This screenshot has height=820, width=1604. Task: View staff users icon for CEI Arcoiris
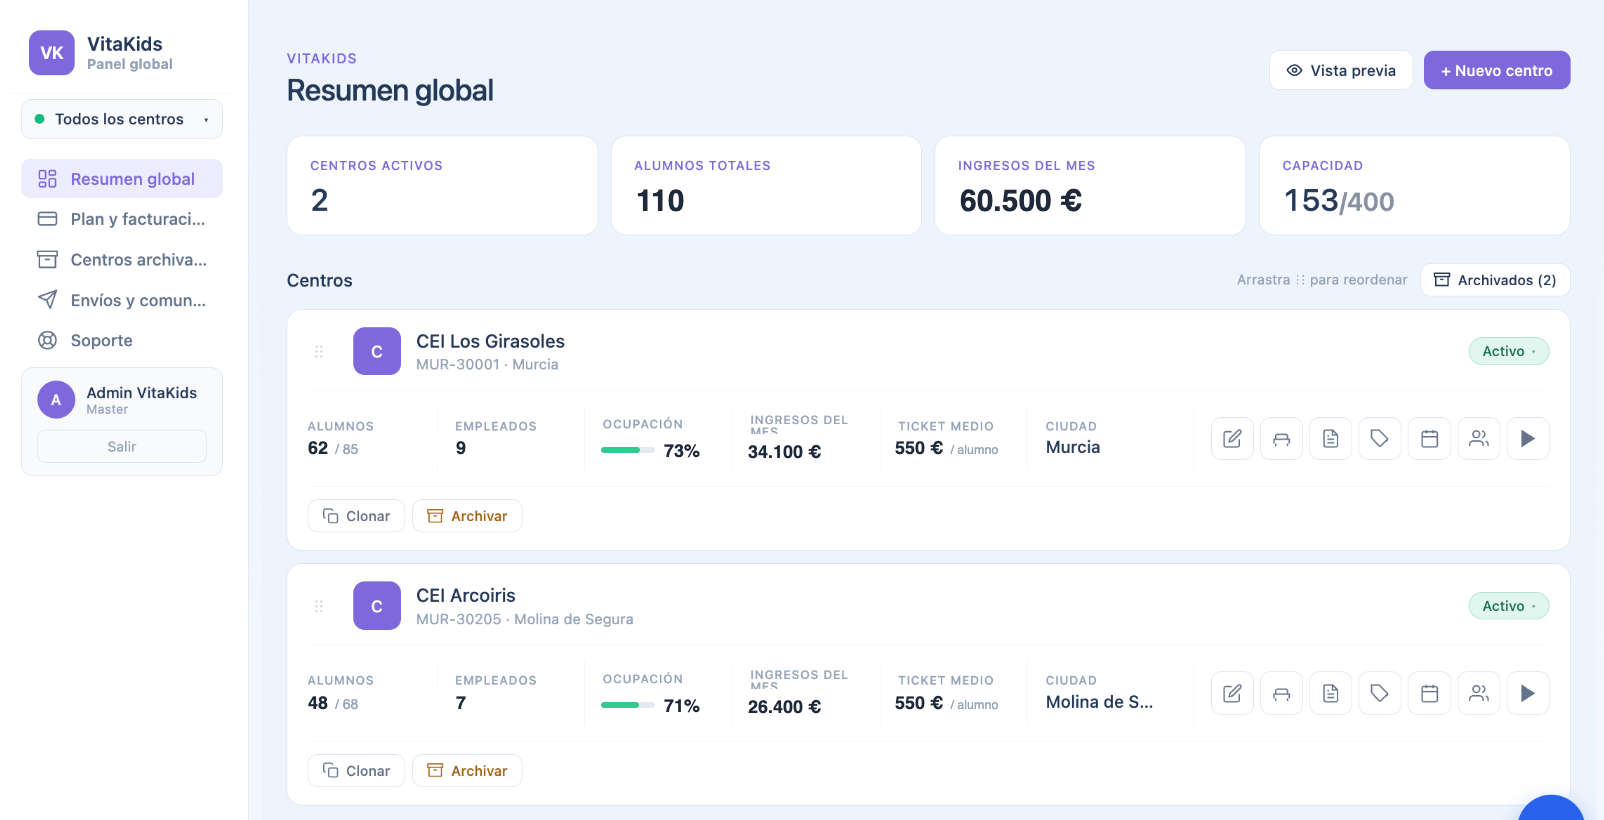[1479, 693]
